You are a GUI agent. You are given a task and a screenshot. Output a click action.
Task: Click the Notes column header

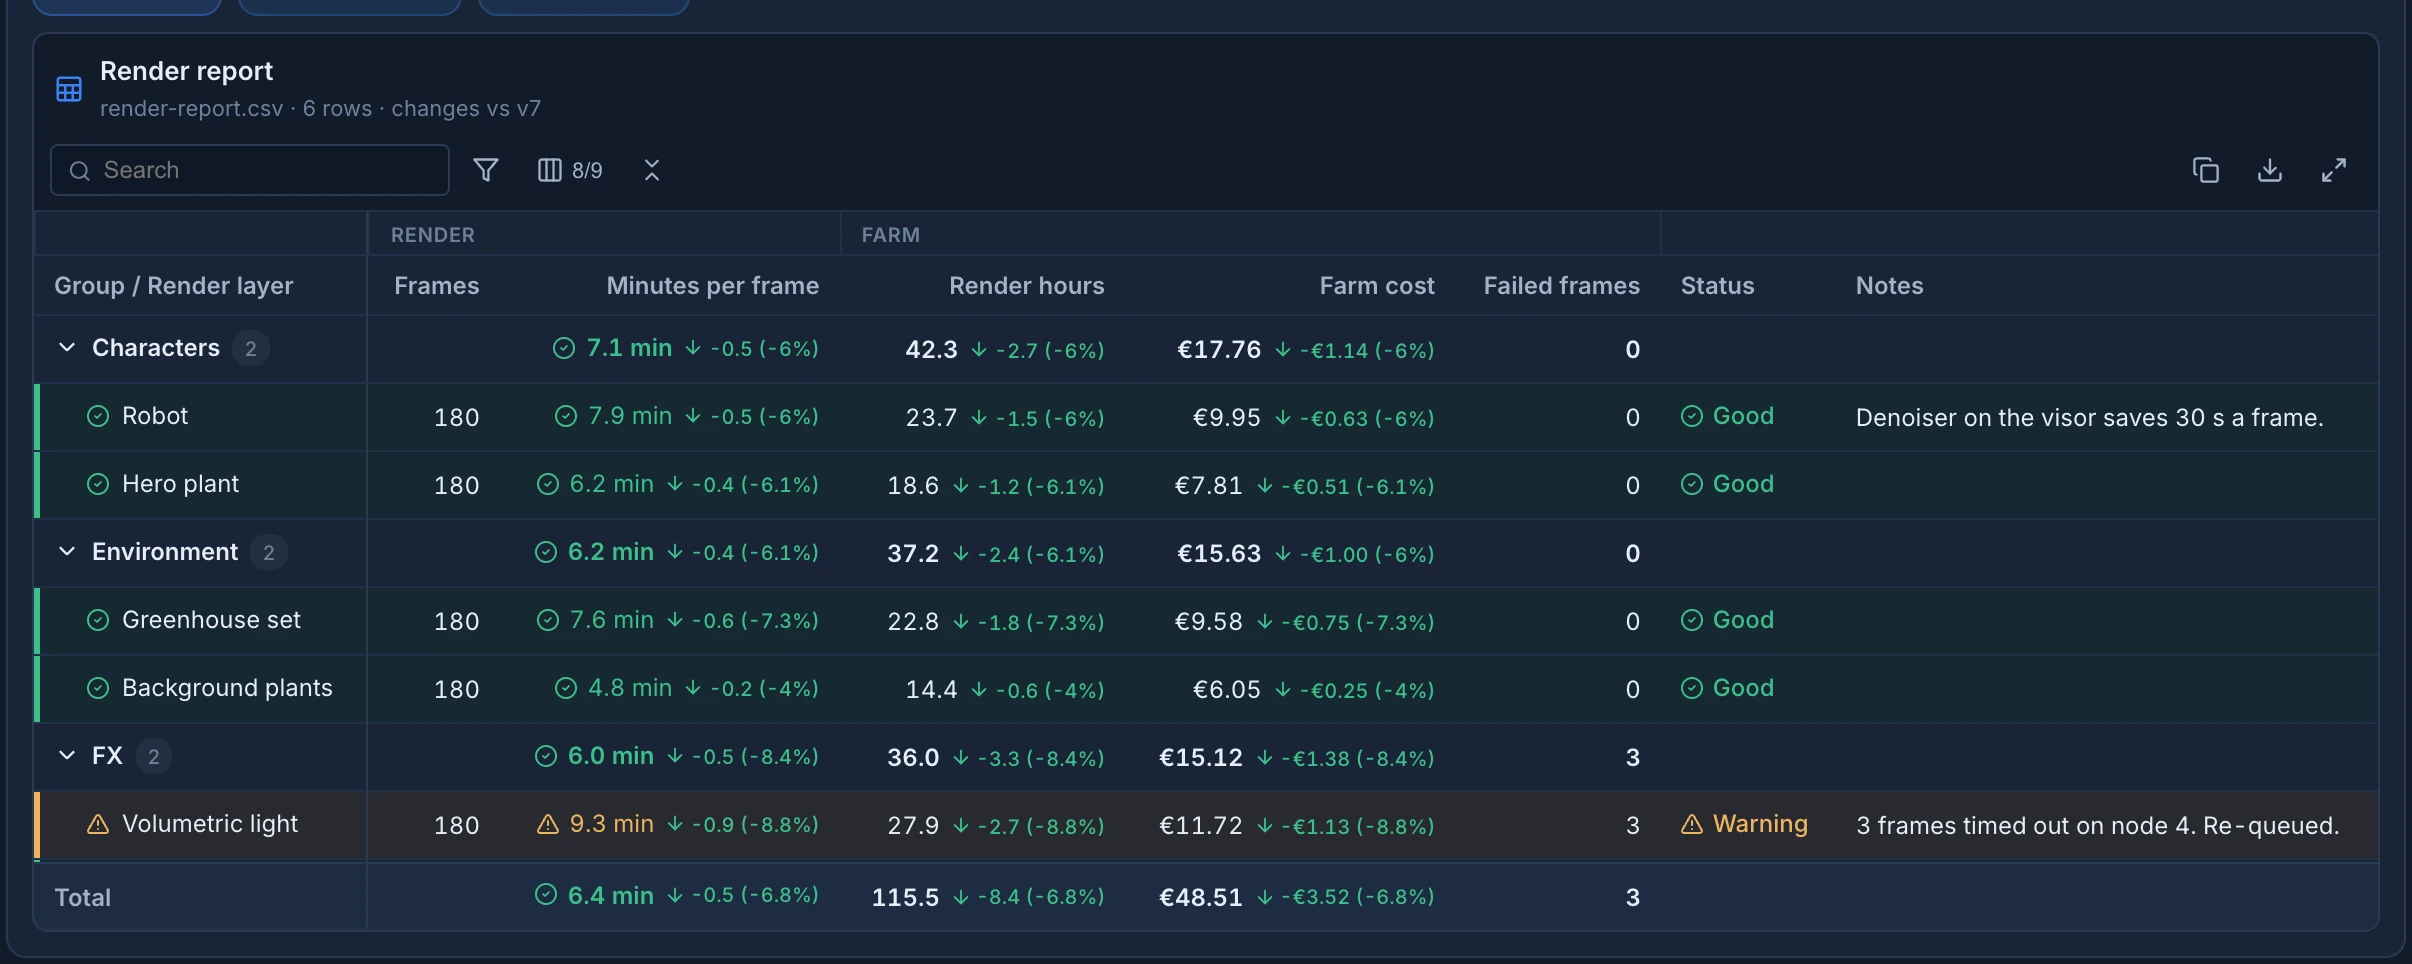pyautogui.click(x=1889, y=286)
